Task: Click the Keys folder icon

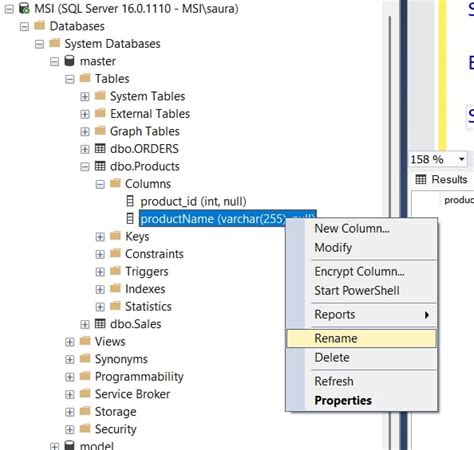Action: point(115,236)
